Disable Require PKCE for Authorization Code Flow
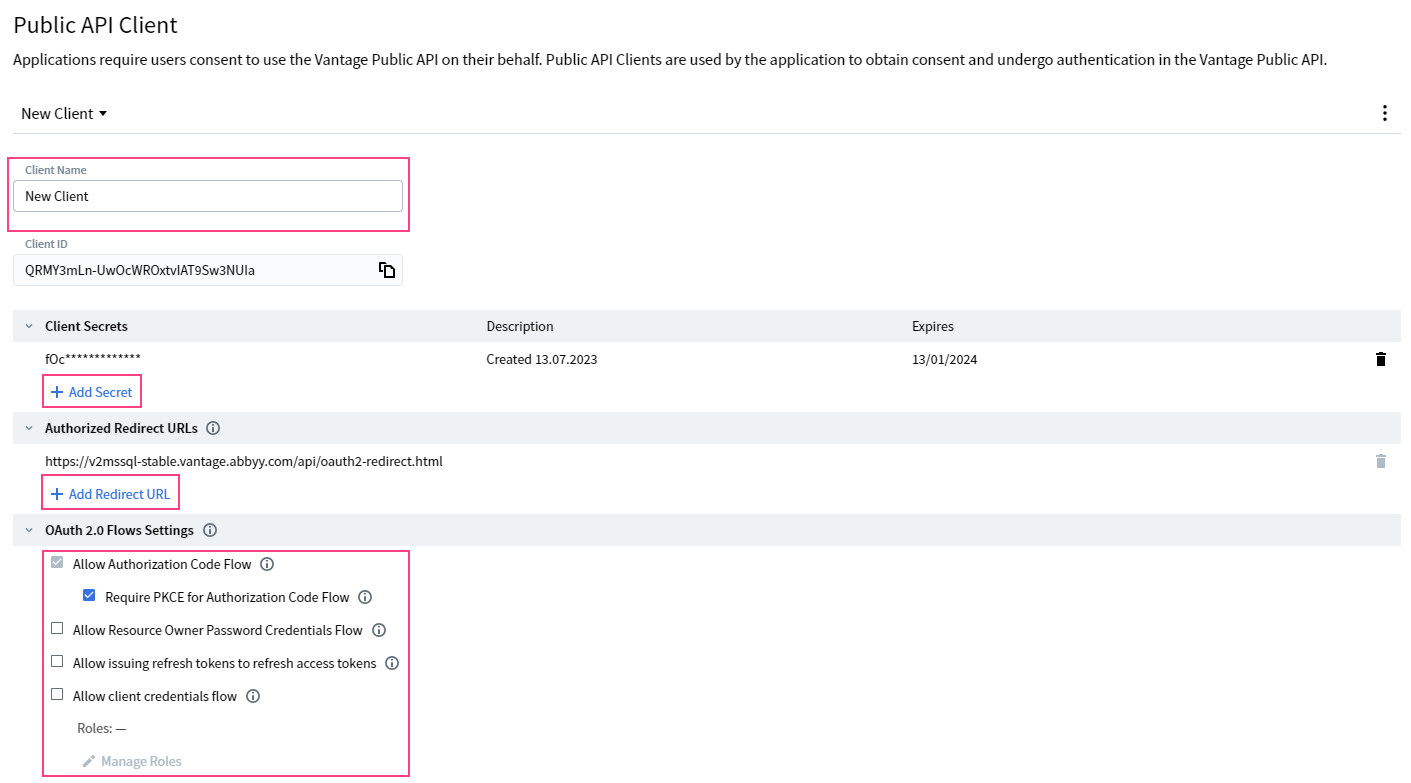The width and height of the screenshot is (1411, 783). [x=89, y=596]
